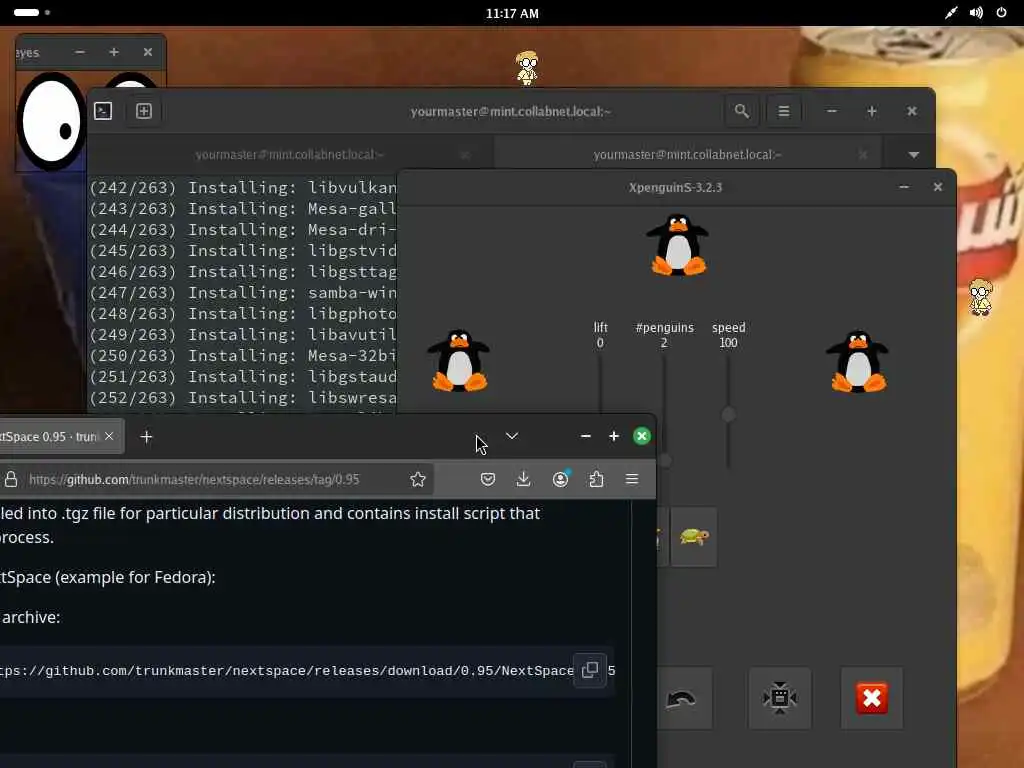1024x768 pixels.
Task: Click the github URL in the address bar
Action: pyautogui.click(x=194, y=479)
